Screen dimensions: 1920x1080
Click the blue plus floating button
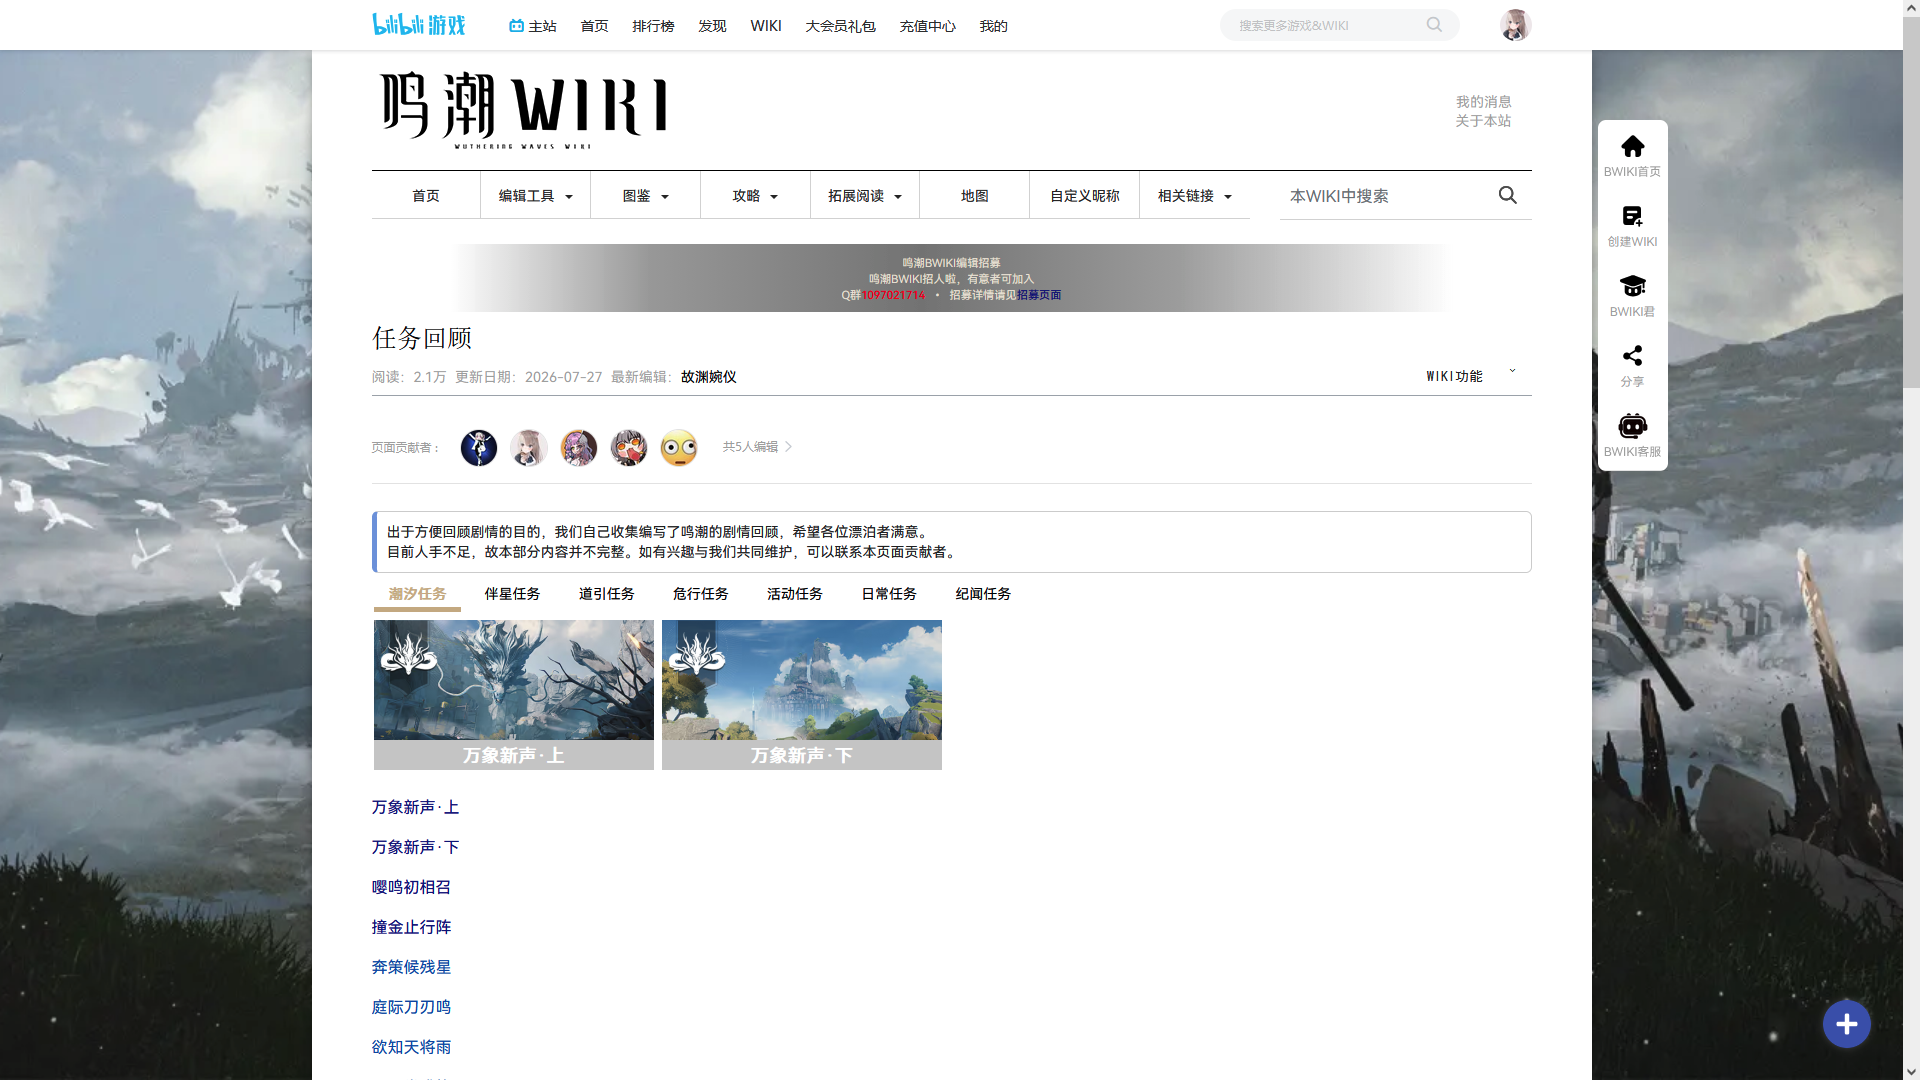(1846, 1024)
